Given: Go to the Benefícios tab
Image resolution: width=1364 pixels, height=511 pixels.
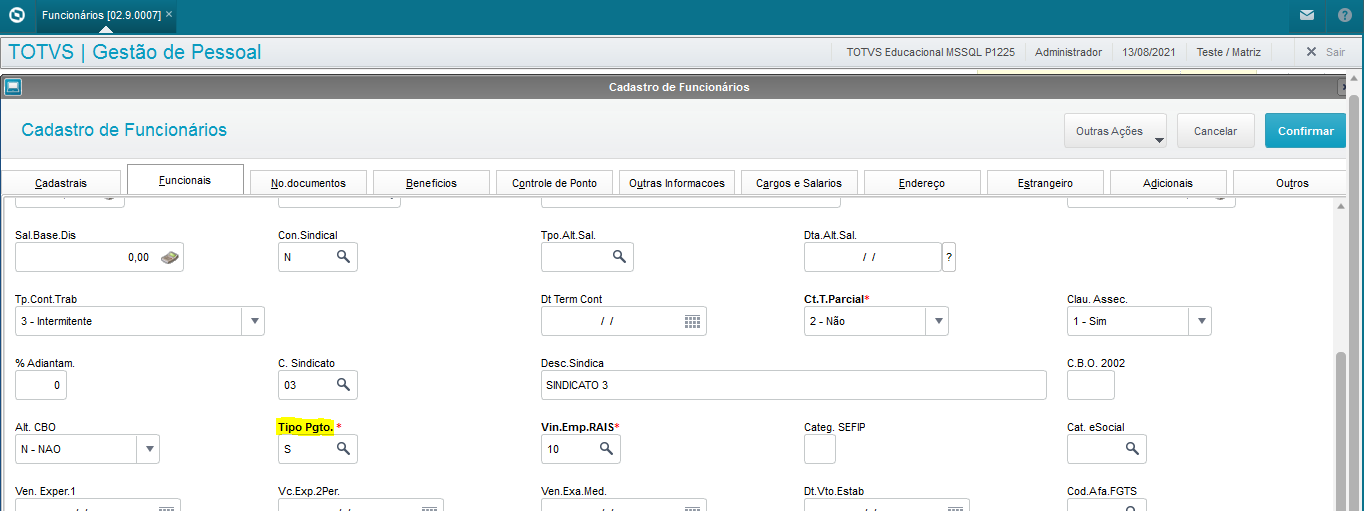Looking at the screenshot, I should click(x=431, y=183).
